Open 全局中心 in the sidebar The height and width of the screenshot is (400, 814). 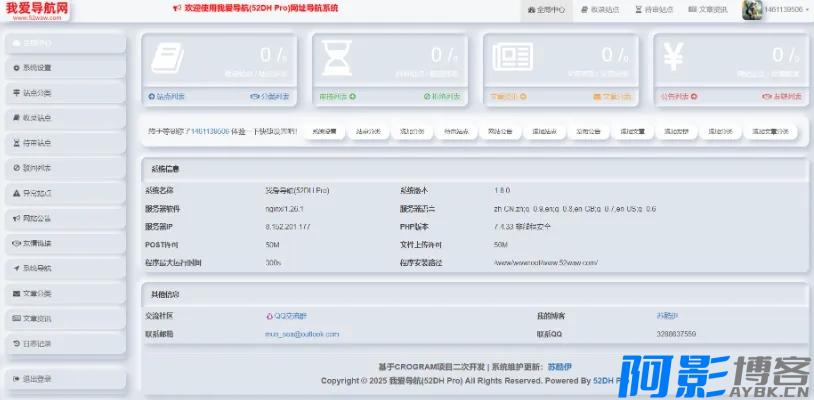[65, 43]
